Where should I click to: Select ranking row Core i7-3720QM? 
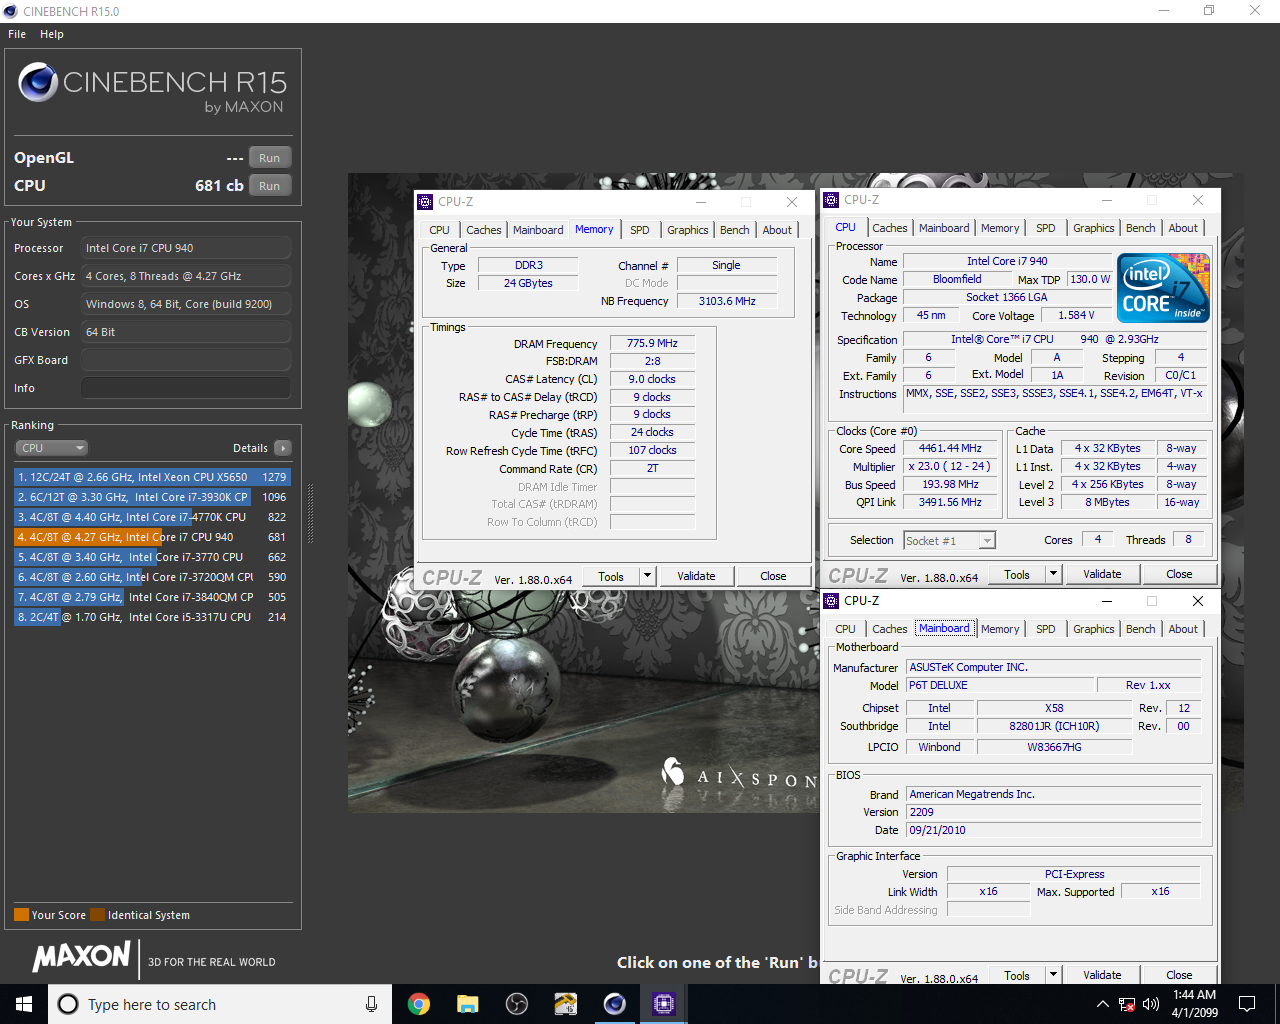(x=152, y=577)
